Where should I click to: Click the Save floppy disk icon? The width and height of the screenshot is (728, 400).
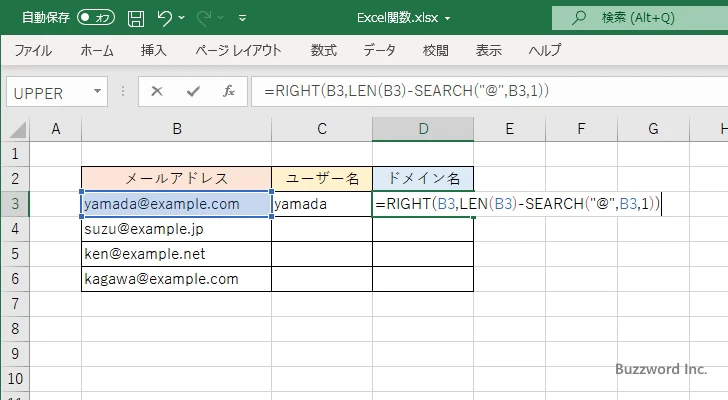(136, 18)
